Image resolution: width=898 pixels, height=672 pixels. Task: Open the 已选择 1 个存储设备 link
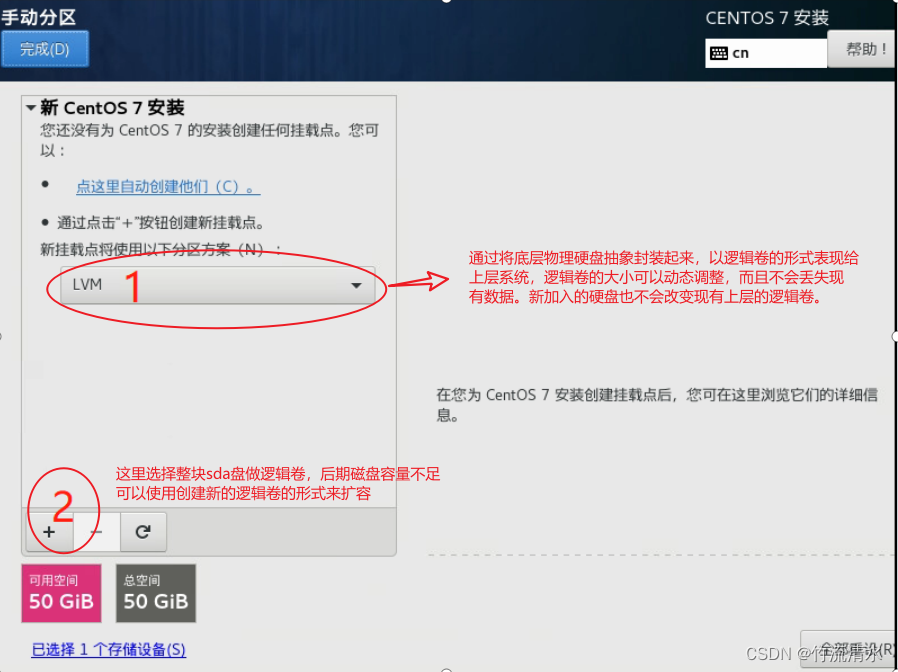108,650
